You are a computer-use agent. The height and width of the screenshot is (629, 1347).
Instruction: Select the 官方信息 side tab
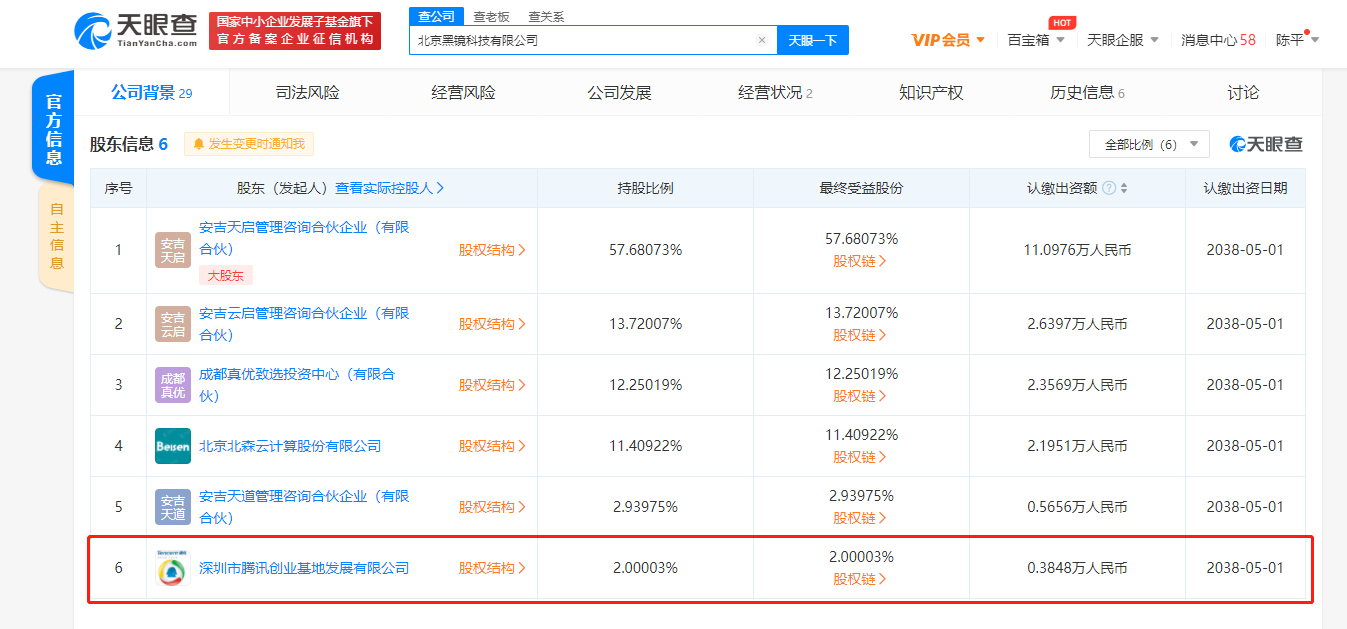[x=54, y=130]
